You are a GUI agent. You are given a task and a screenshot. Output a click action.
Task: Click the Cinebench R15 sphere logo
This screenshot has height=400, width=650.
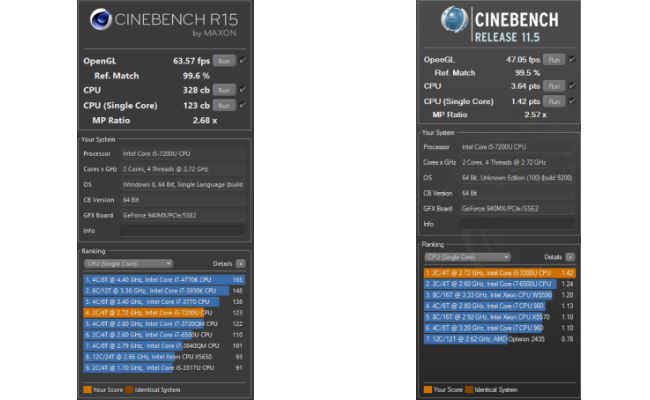pyautogui.click(x=101, y=19)
